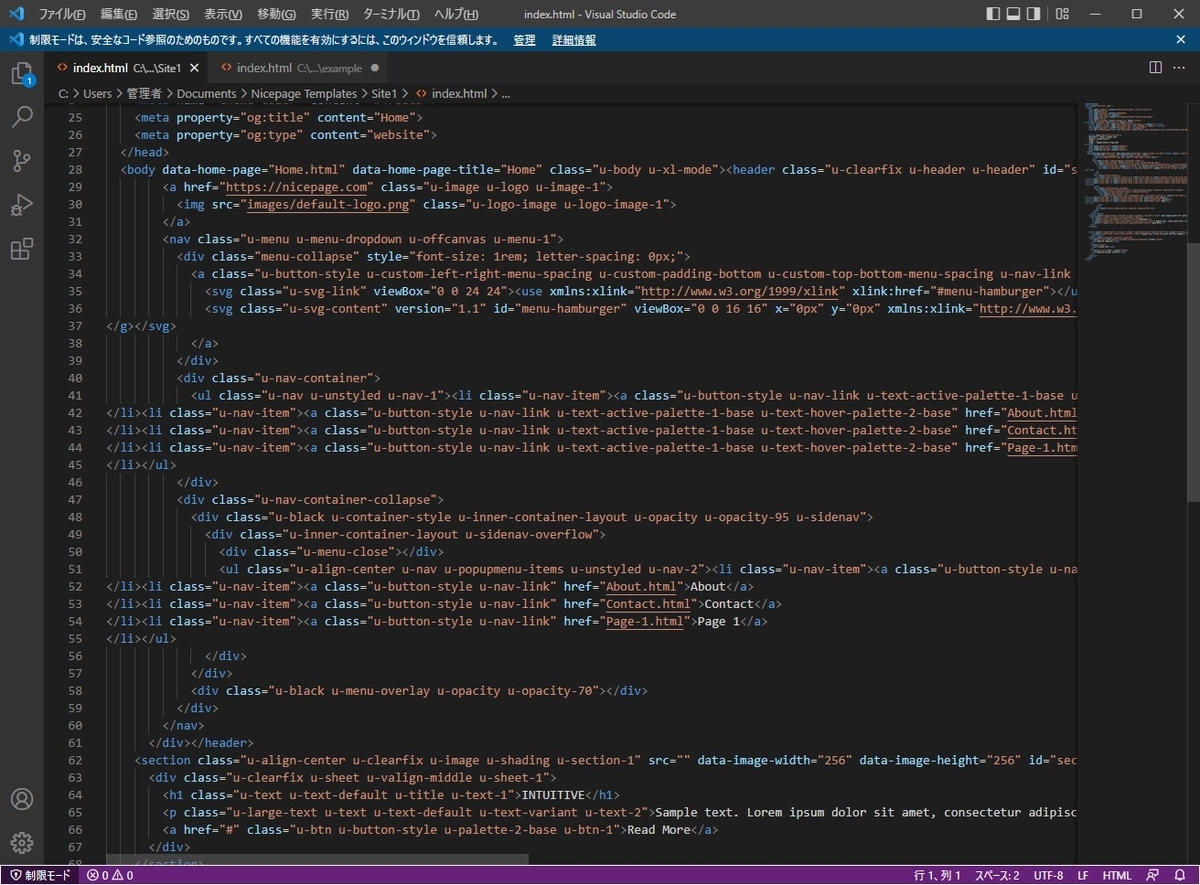Open the ファイル(F) menu
1200x885 pixels.
pyautogui.click(x=62, y=14)
